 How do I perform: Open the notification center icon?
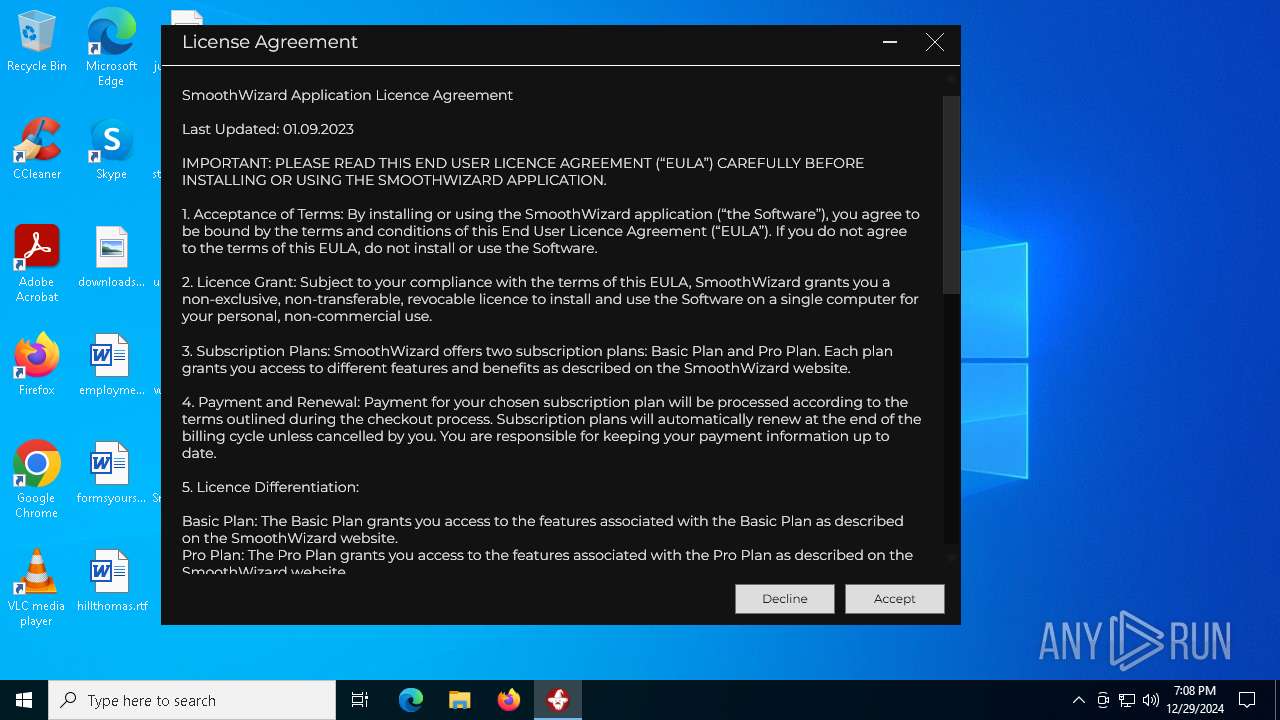tap(1247, 700)
